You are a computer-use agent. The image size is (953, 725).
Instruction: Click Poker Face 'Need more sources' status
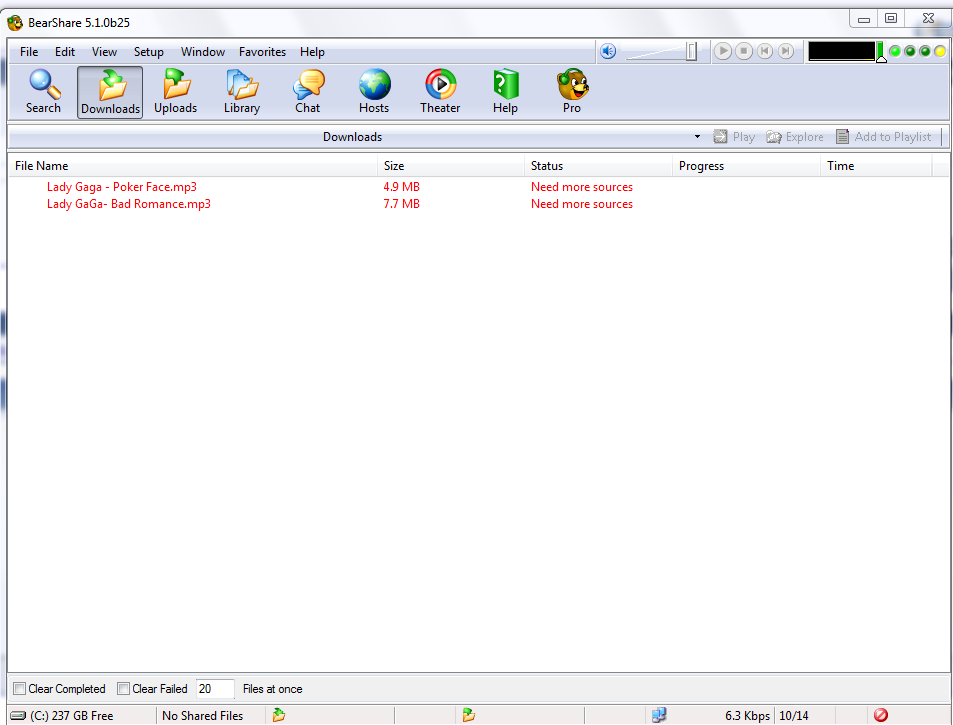[582, 187]
